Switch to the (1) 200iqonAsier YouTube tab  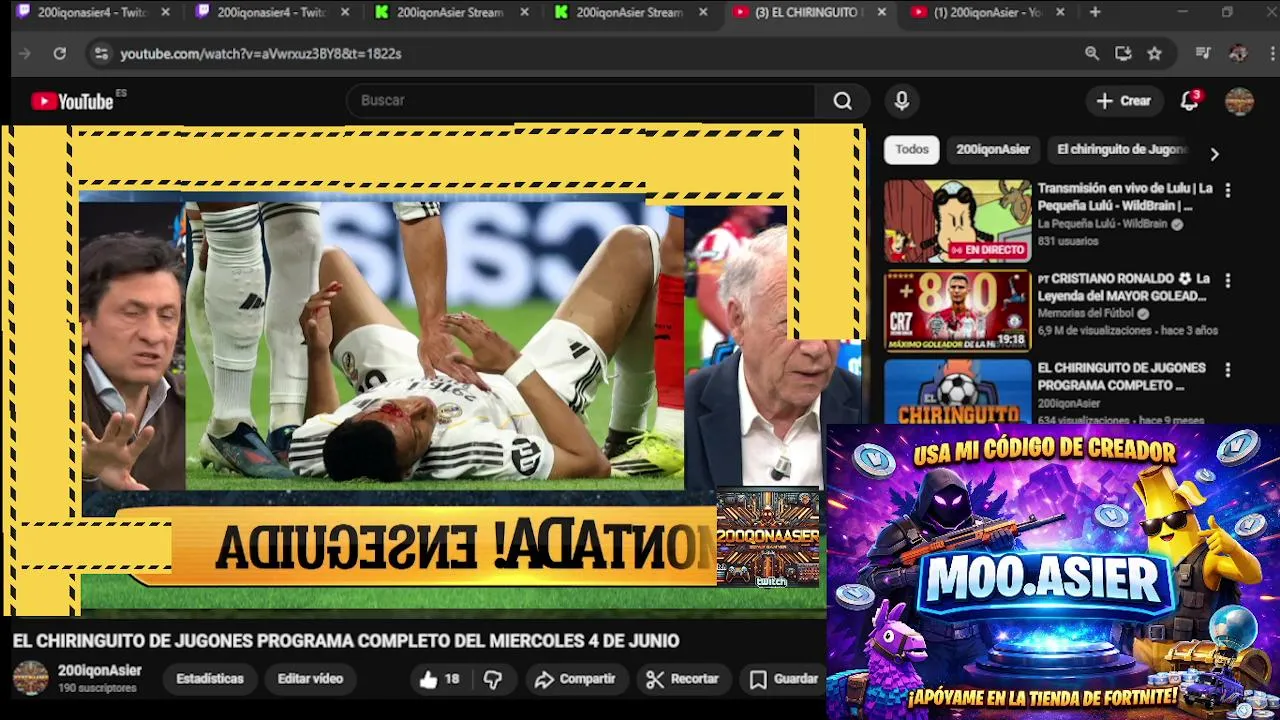(985, 12)
